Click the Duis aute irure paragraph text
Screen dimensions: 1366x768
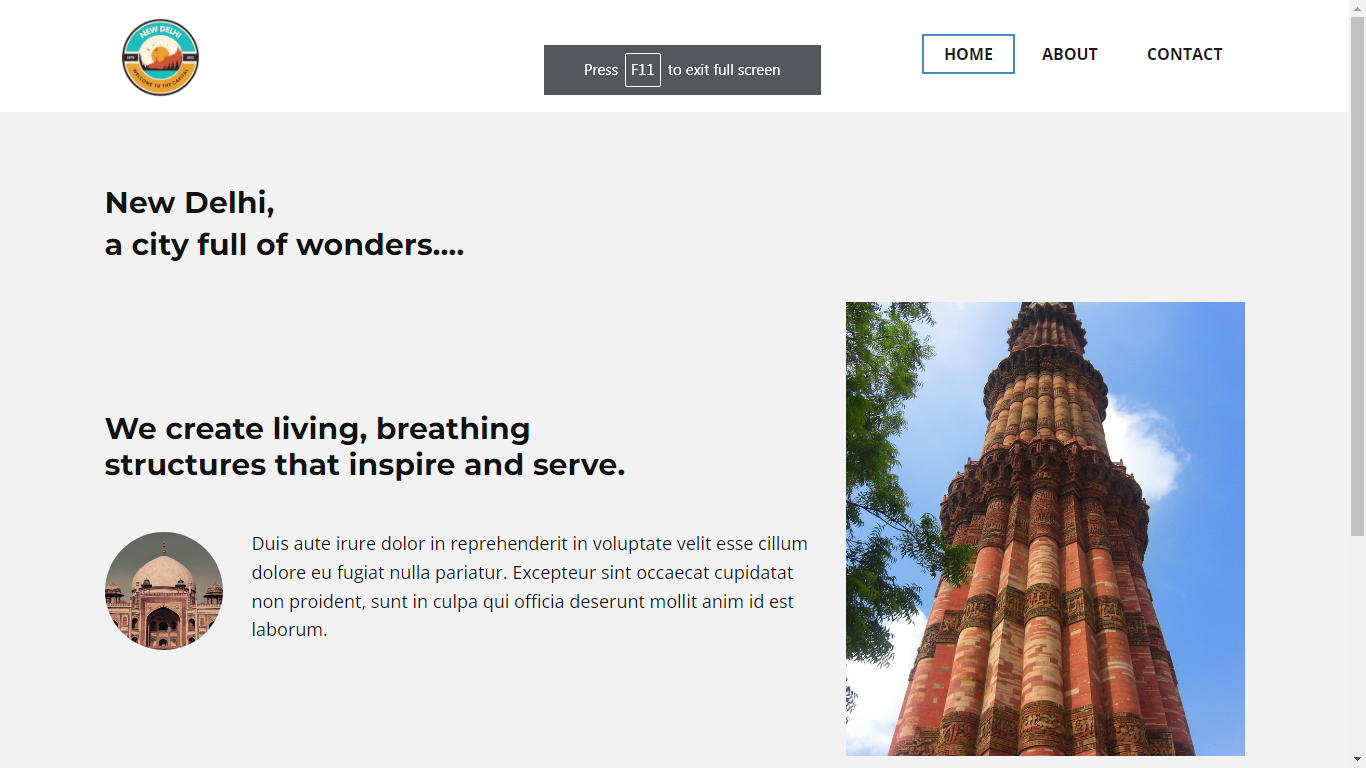click(x=529, y=587)
